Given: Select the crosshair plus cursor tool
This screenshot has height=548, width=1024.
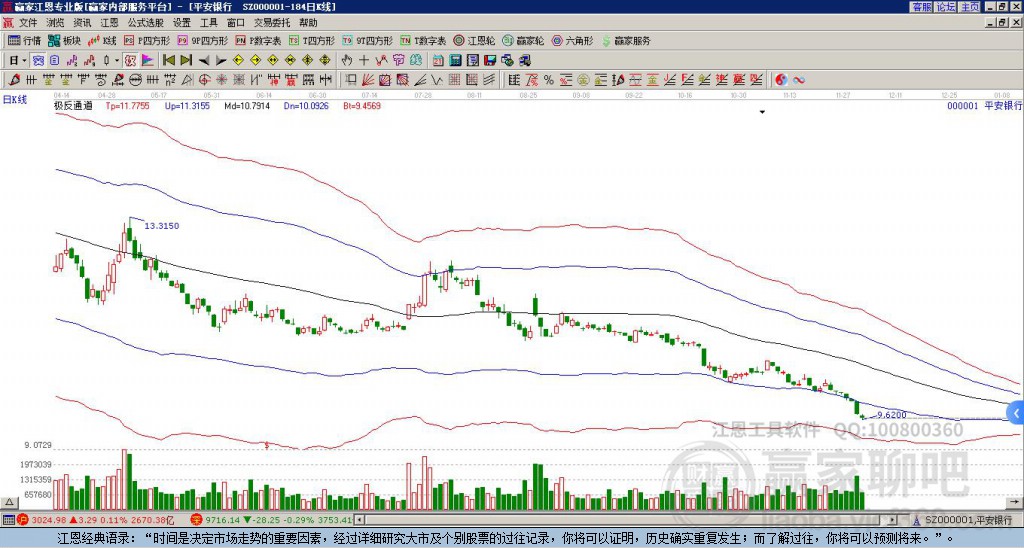Looking at the screenshot, I should point(364,61).
